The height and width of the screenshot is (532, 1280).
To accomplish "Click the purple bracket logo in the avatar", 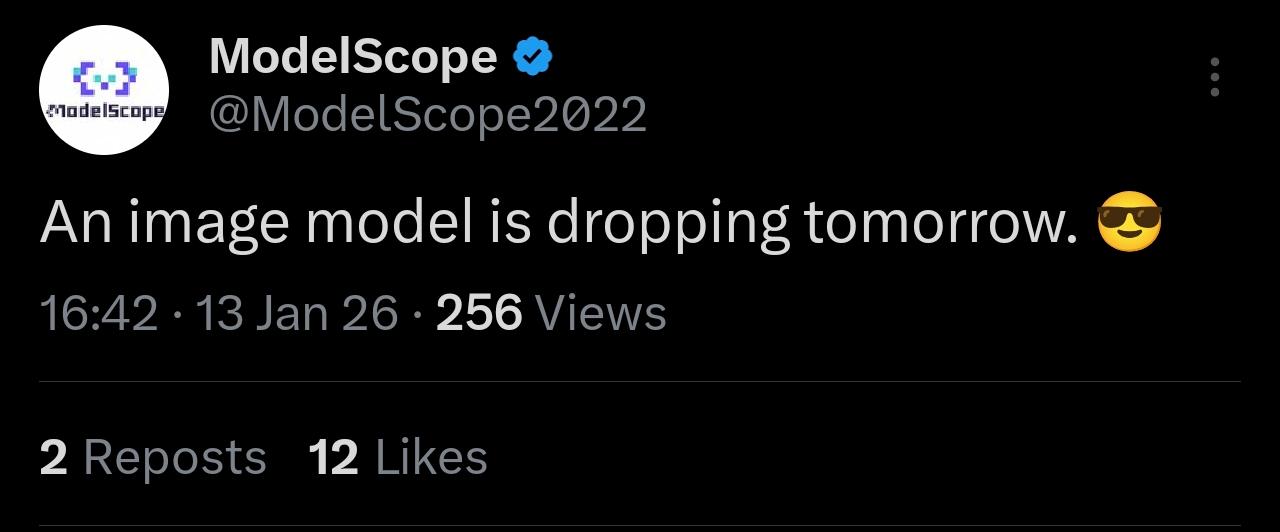I will coord(105,76).
